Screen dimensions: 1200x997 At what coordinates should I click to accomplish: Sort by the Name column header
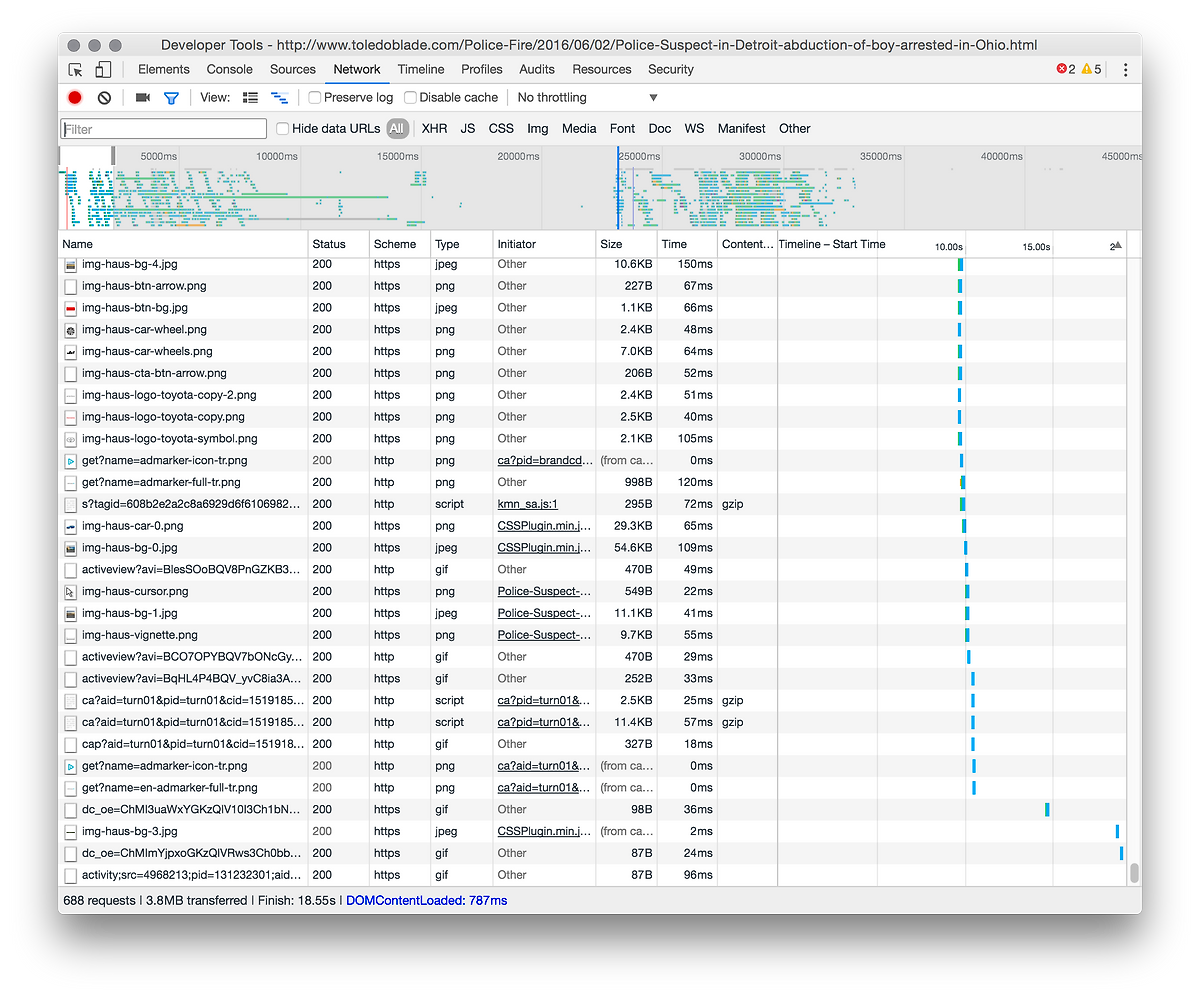(183, 244)
